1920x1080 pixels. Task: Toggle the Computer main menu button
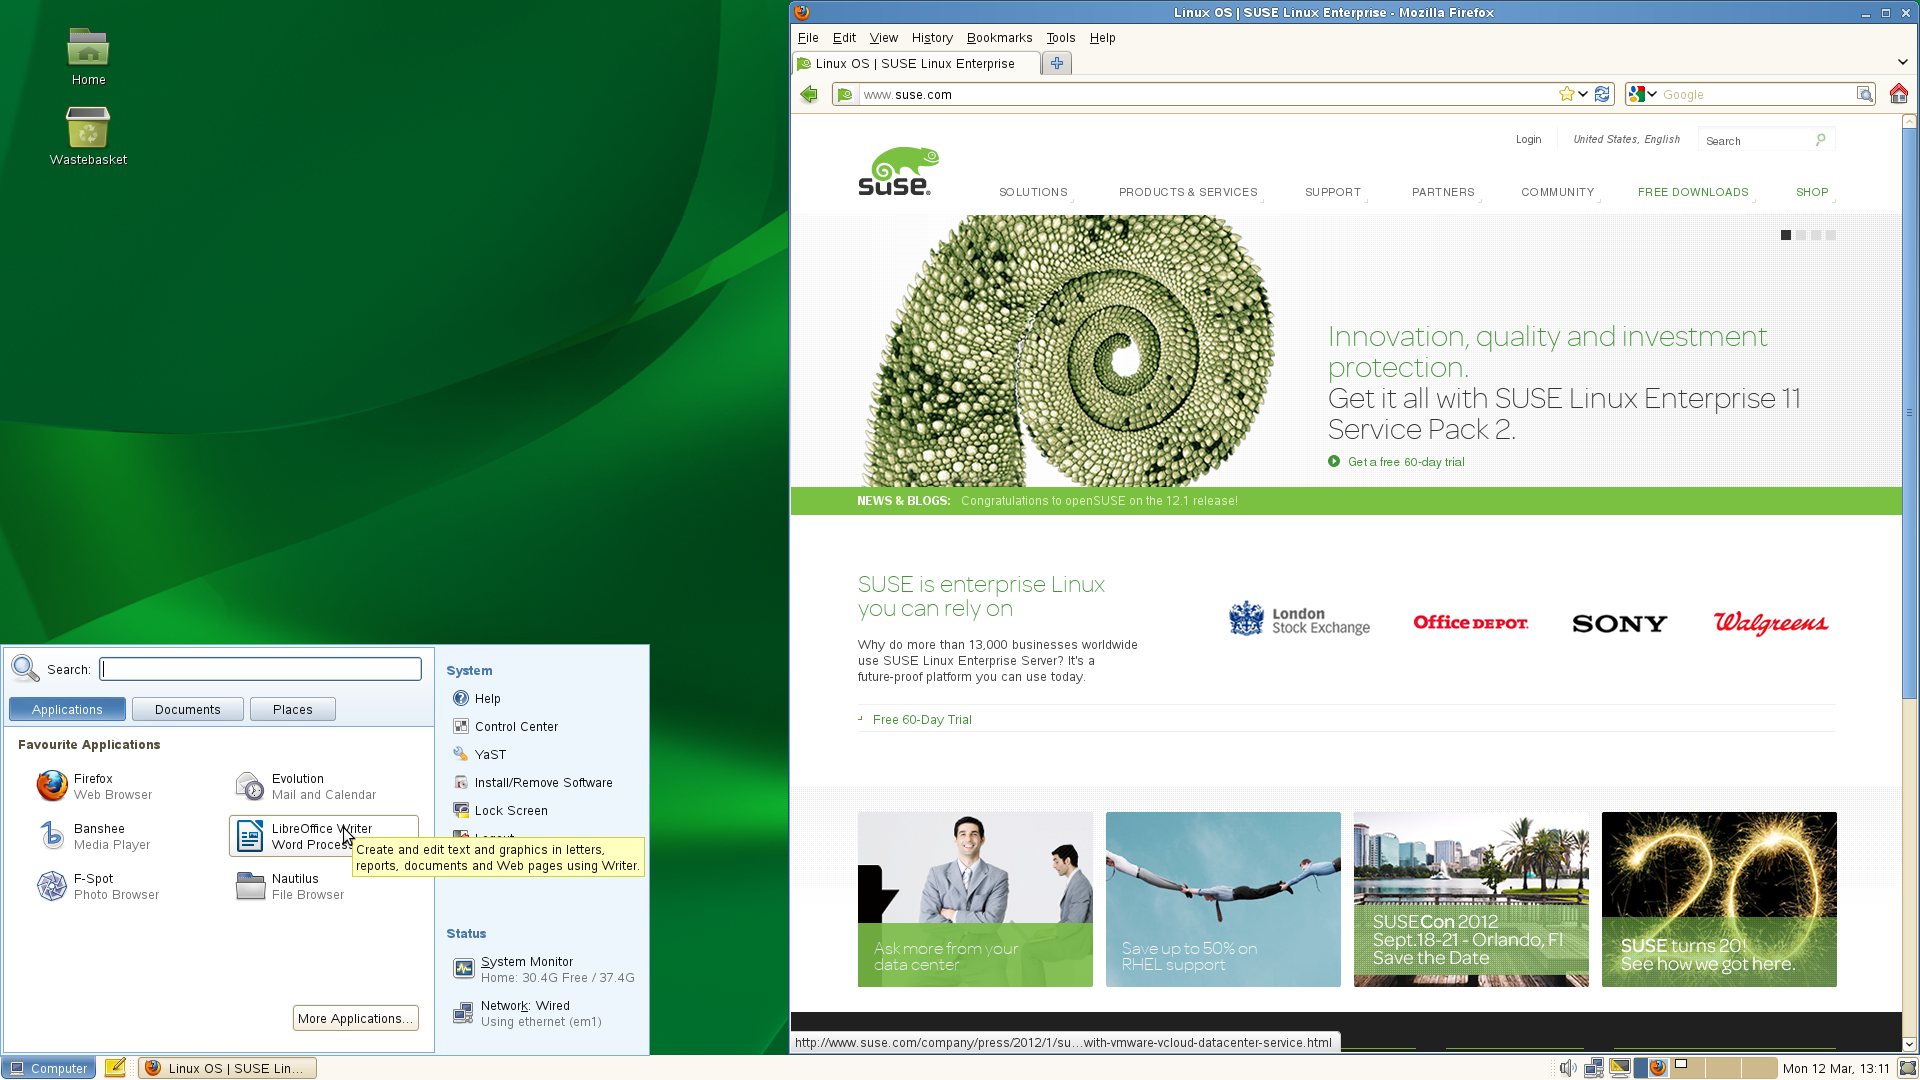click(49, 1068)
